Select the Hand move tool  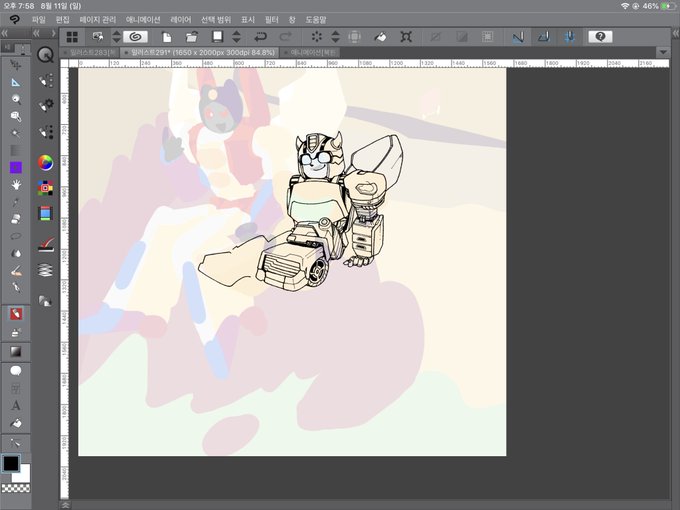[16, 185]
